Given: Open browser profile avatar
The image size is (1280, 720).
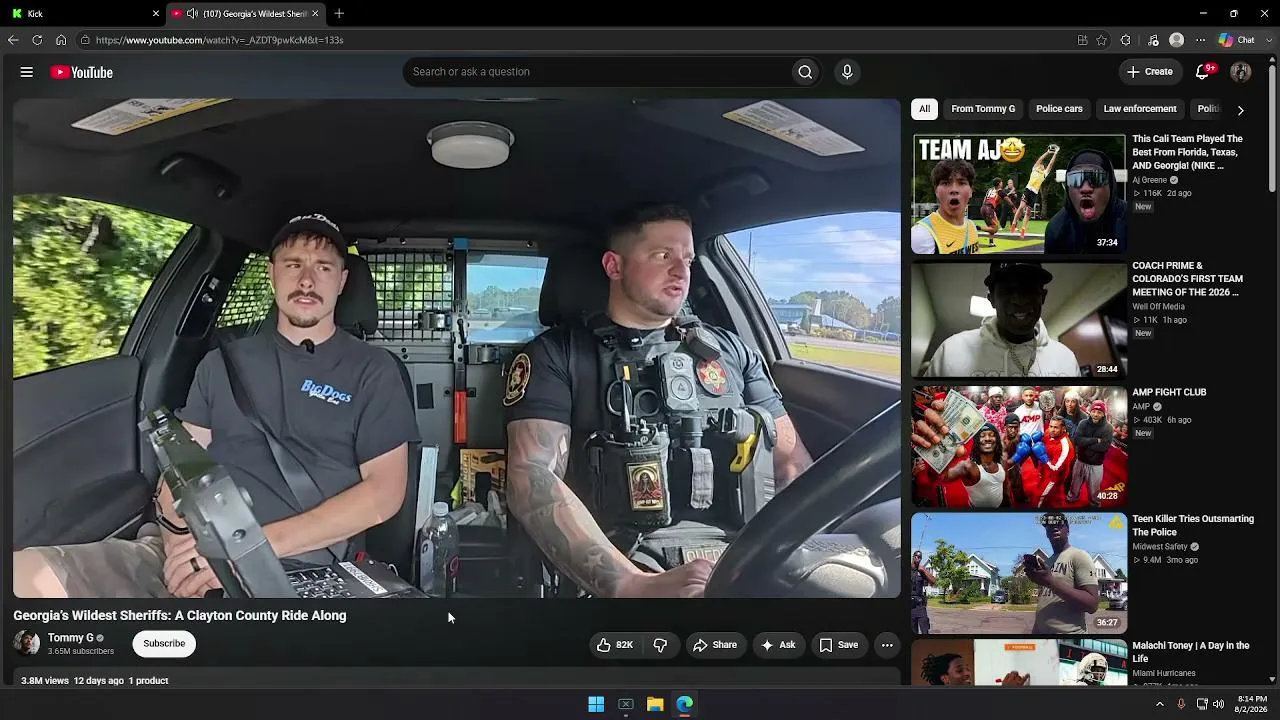Looking at the screenshot, I should click(1177, 40).
